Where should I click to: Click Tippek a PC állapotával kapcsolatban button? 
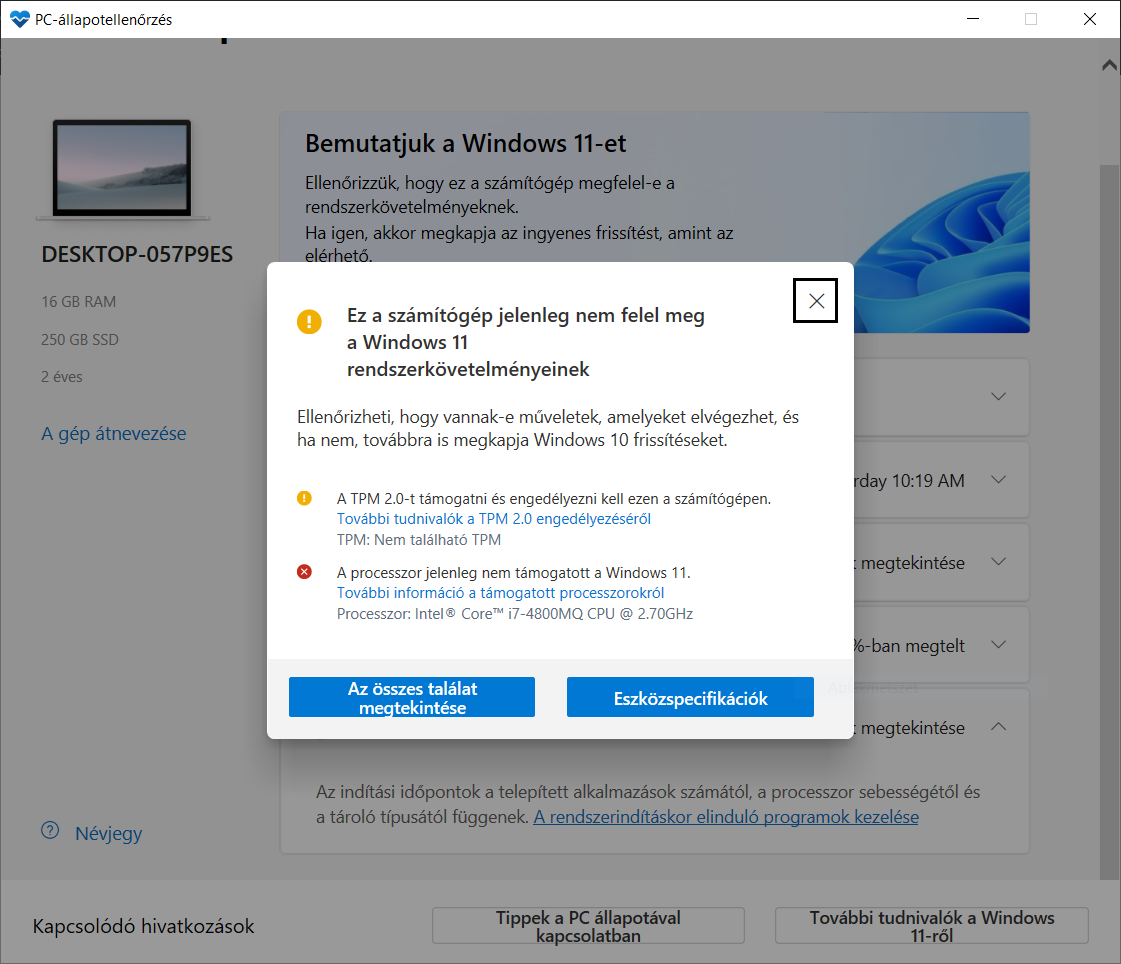[x=588, y=926]
